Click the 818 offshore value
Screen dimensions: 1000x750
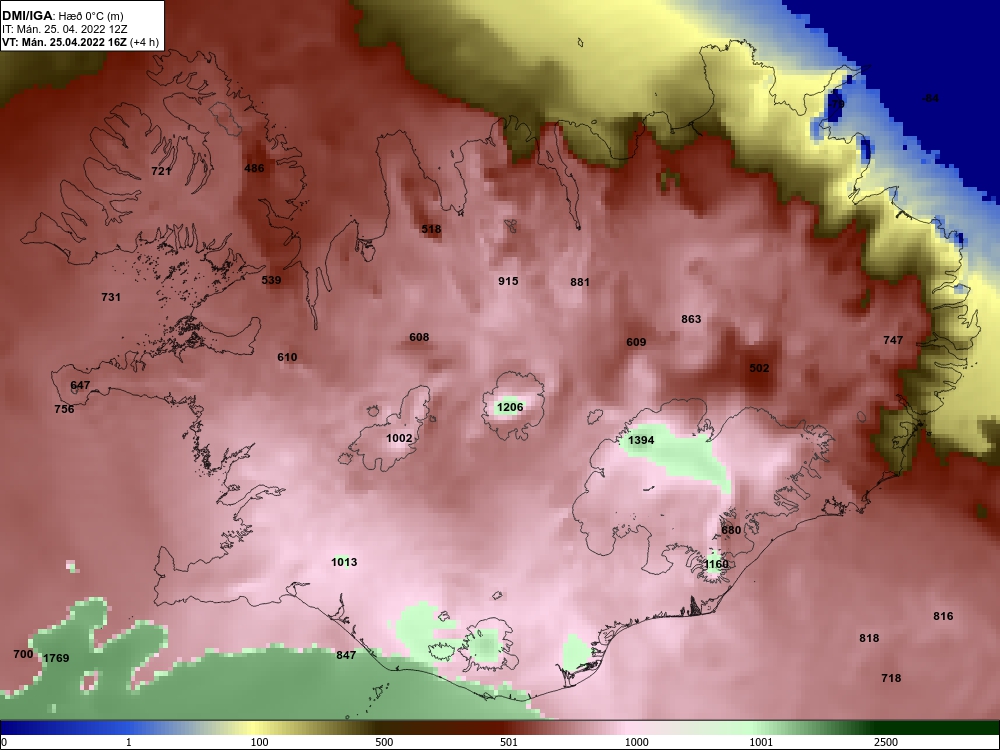869,638
